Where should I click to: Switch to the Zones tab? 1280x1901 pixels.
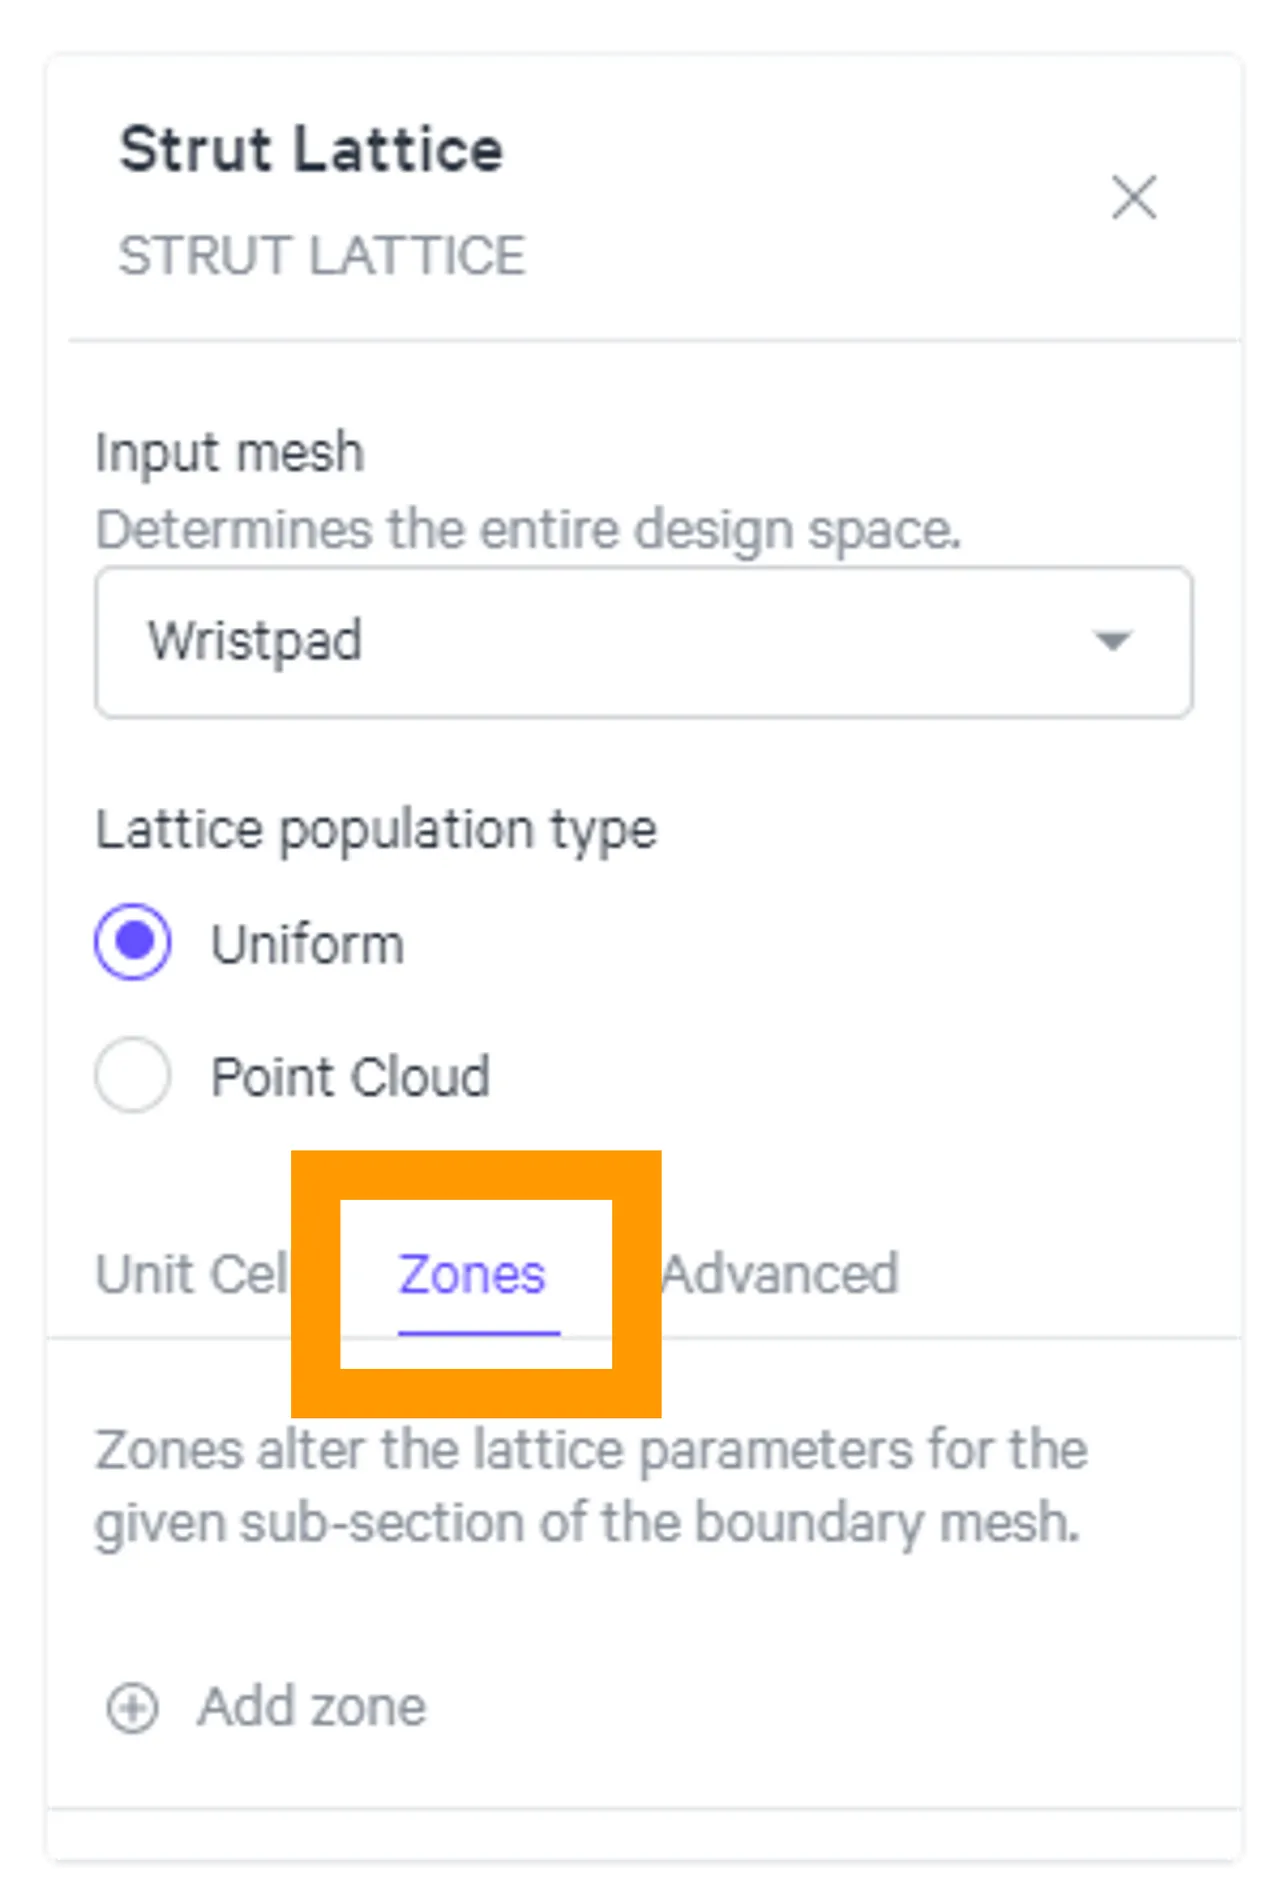472,1272
